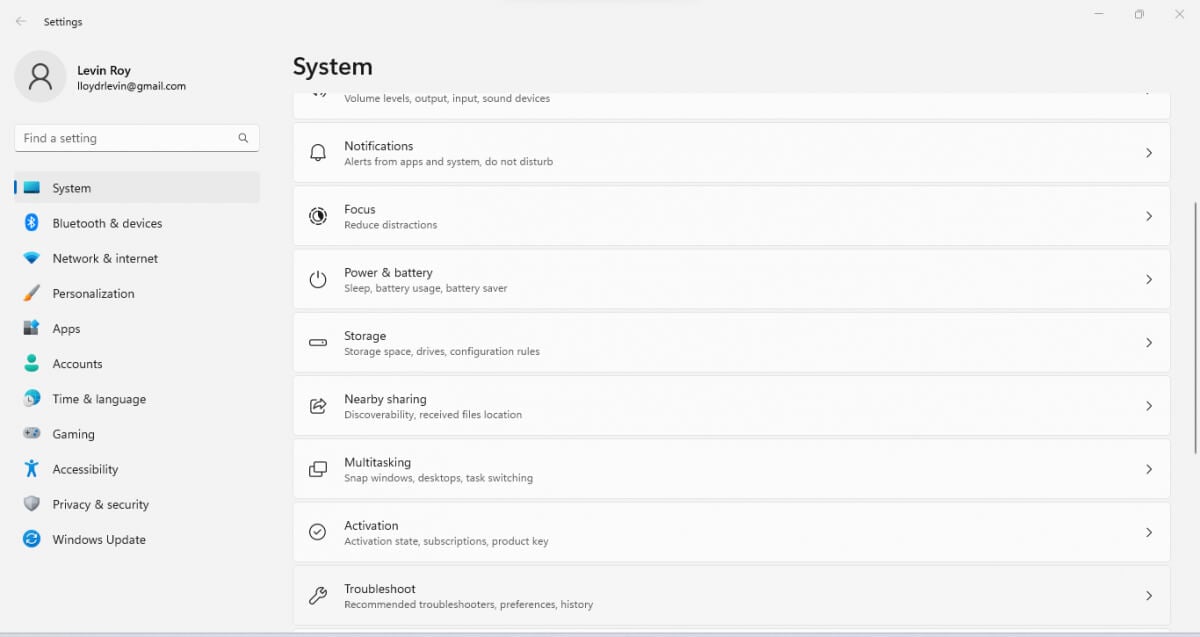
Task: Click the Multitasking windows icon
Action: point(318,469)
